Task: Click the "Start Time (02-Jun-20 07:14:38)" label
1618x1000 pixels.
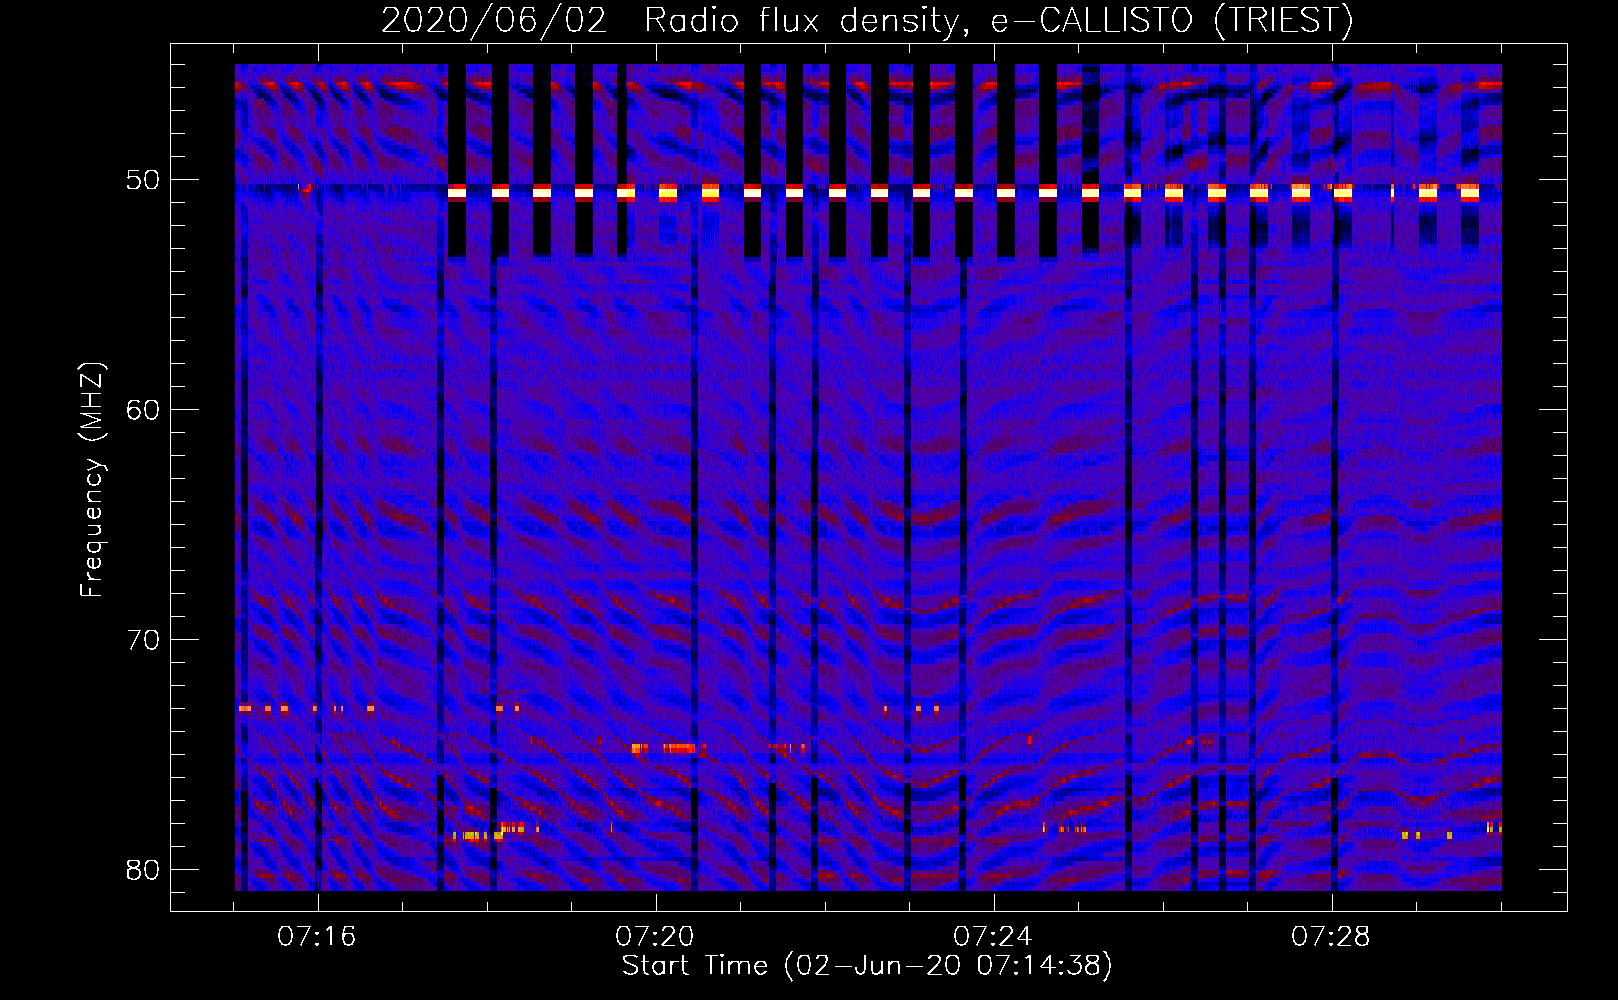Action: (x=867, y=966)
